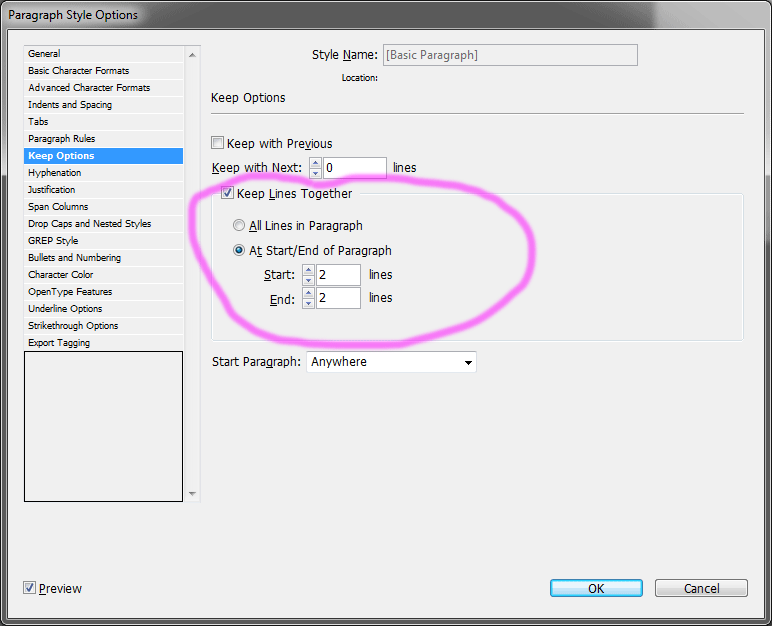This screenshot has height=626, width=772.
Task: Open Paragraph Rules category
Action: (x=103, y=139)
